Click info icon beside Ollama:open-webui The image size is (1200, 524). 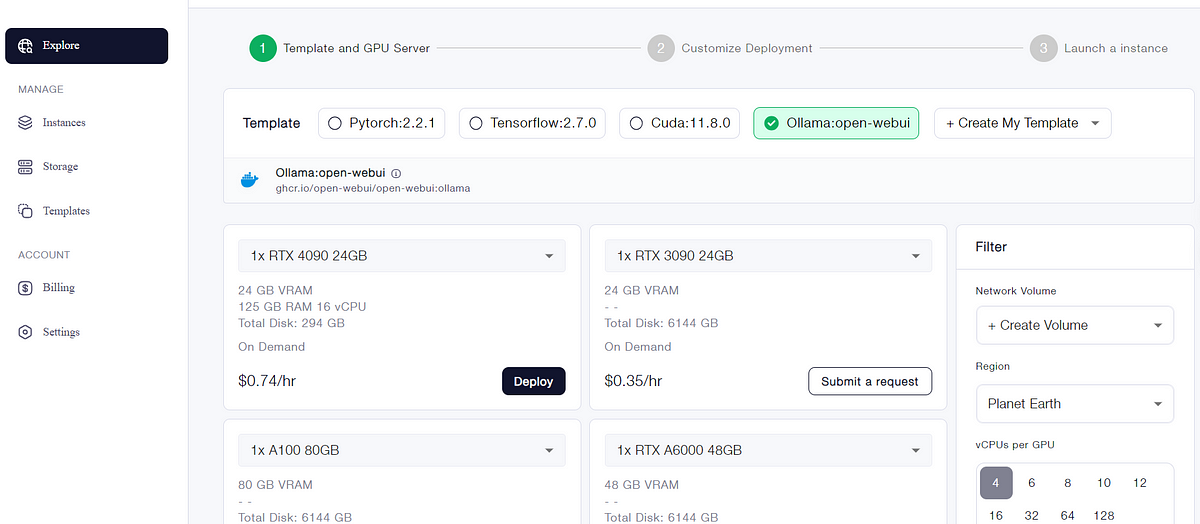[396, 173]
